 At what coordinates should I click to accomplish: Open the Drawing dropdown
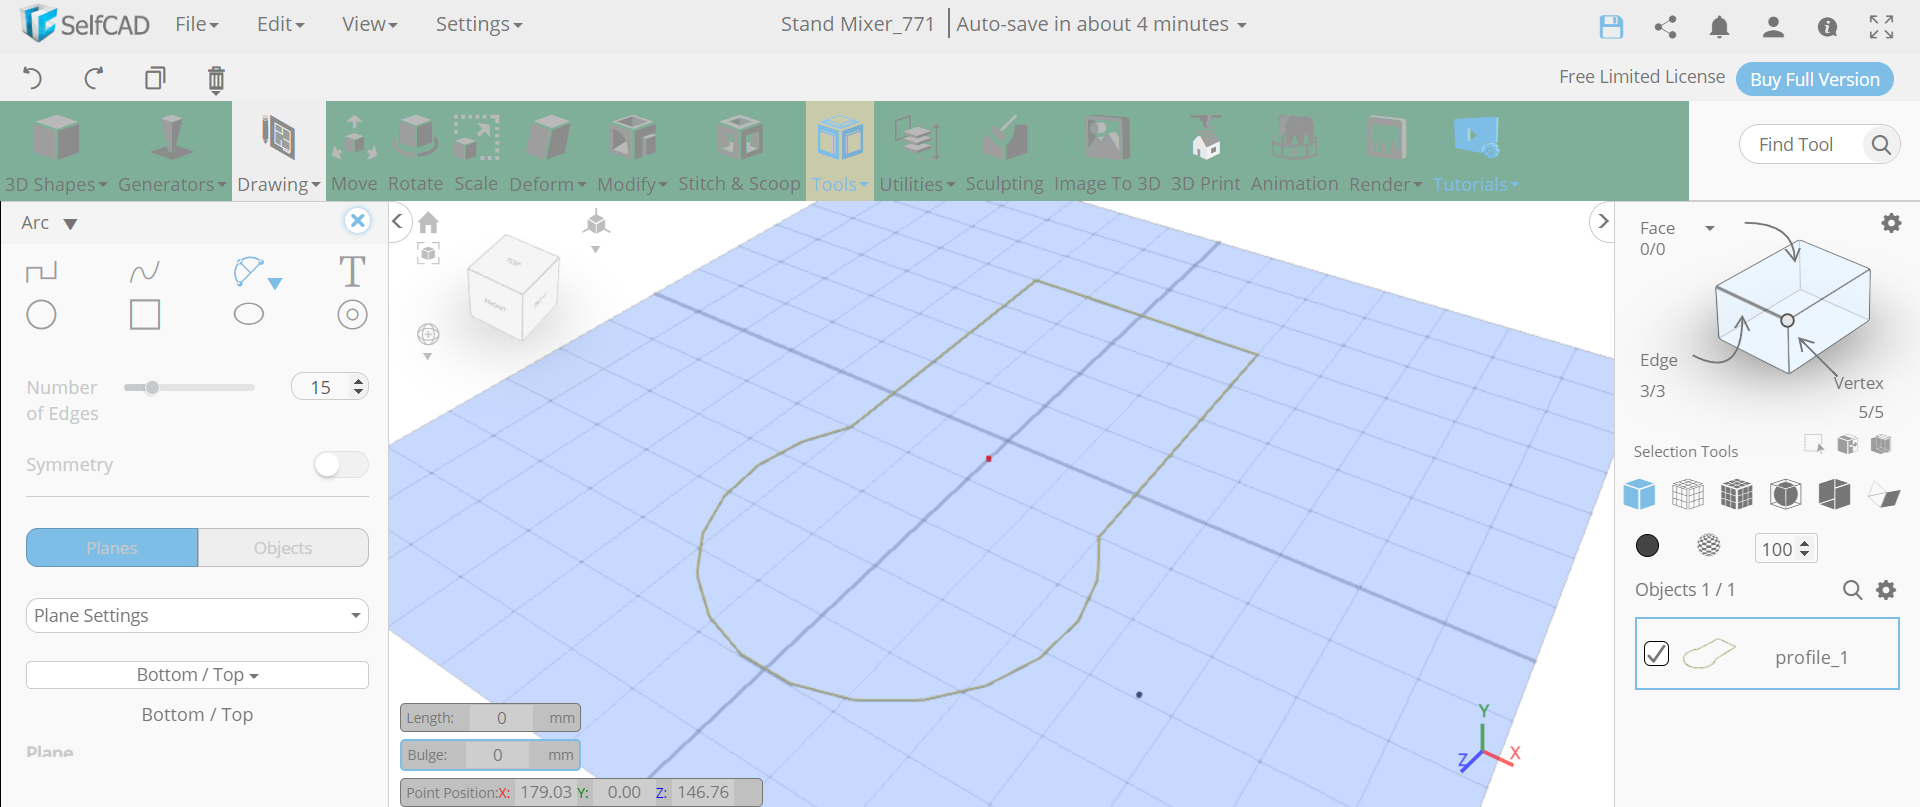278,152
